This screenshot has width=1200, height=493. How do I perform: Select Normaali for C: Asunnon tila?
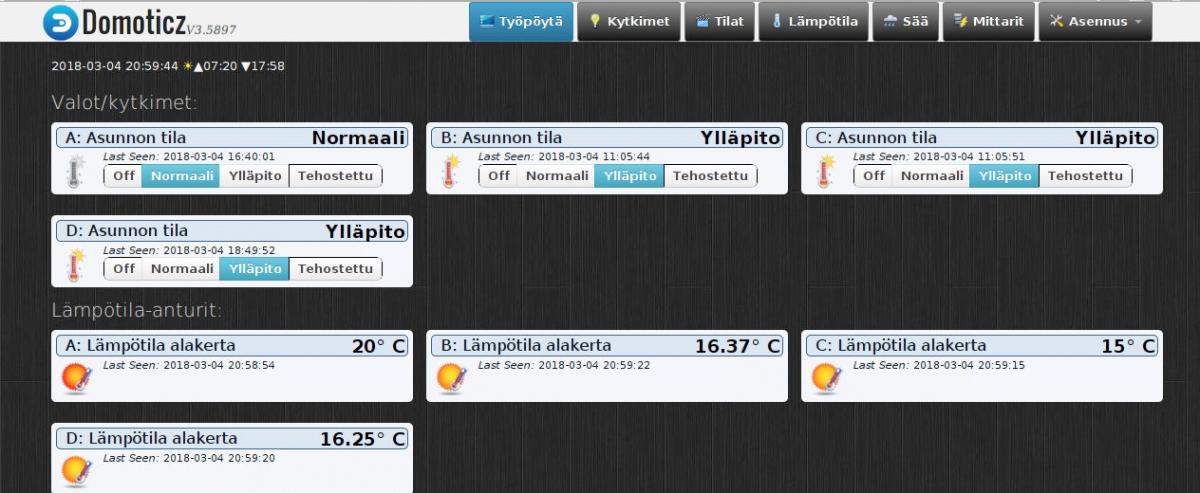click(x=931, y=176)
